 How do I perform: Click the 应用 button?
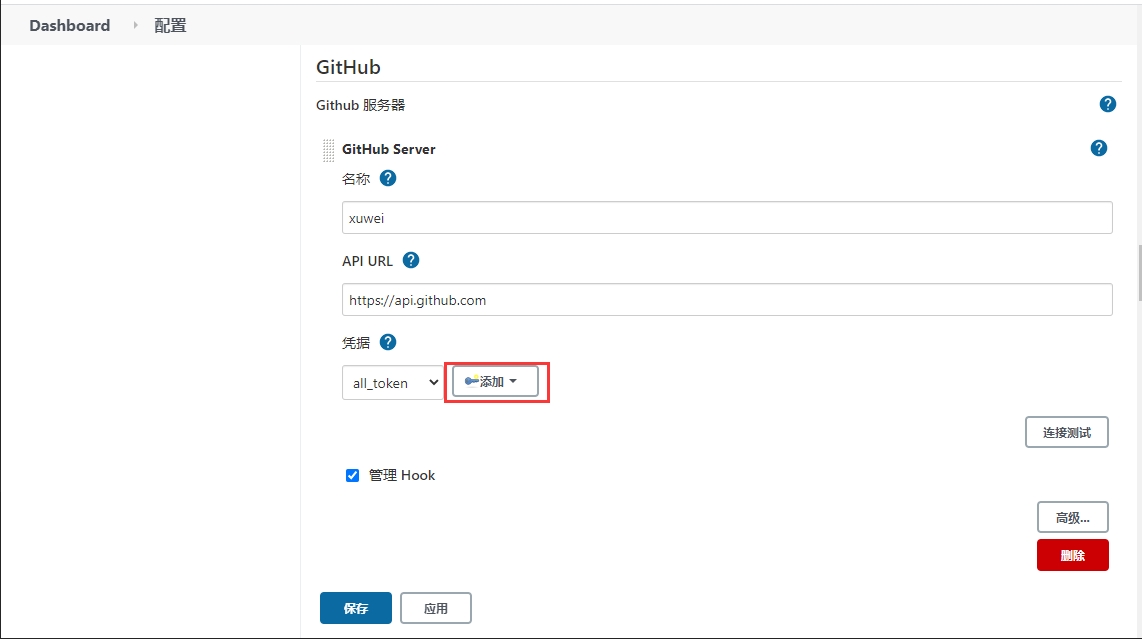(435, 608)
